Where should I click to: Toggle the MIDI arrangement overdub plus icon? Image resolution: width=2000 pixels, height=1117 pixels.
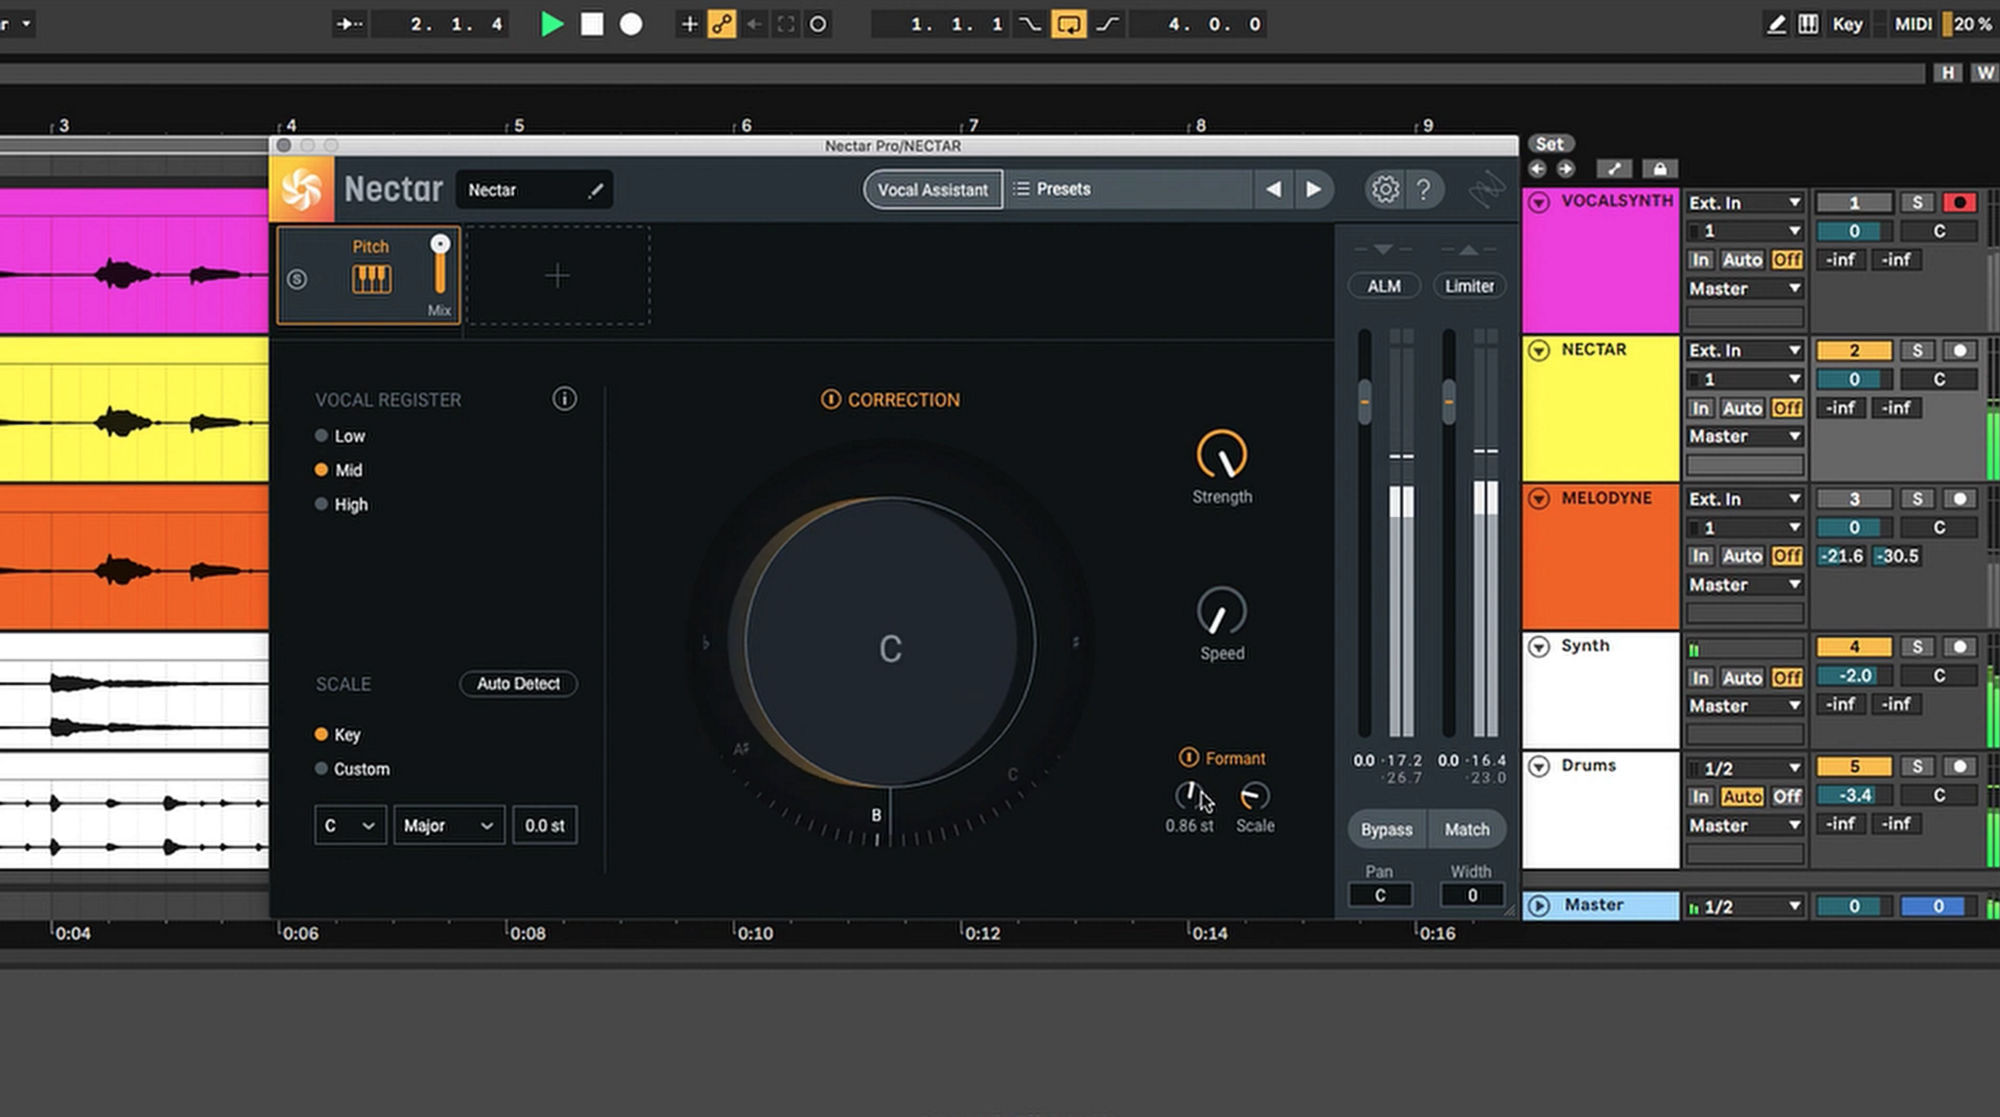(689, 24)
